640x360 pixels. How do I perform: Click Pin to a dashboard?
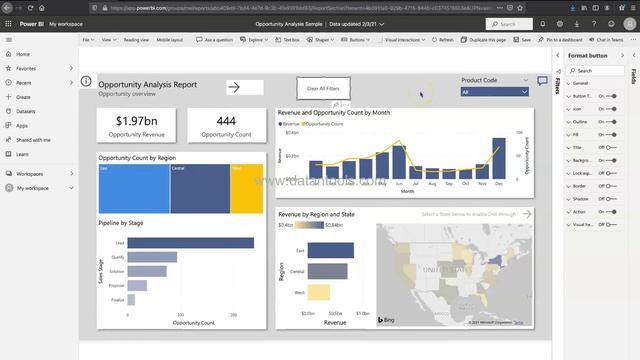tap(560, 40)
